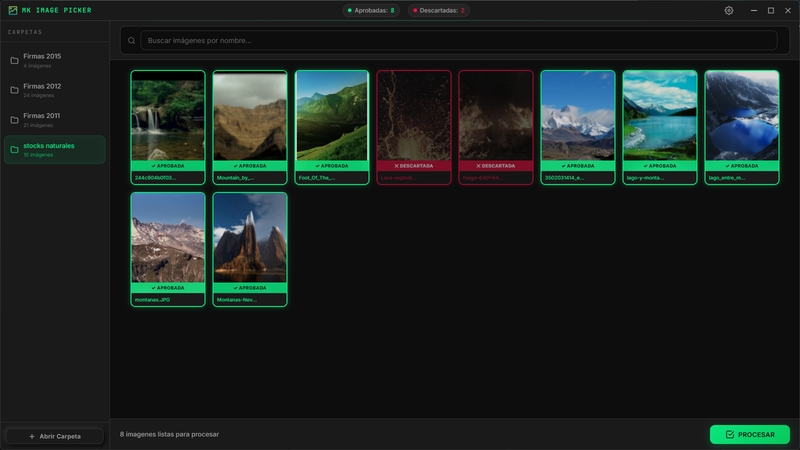Click the Descartadas: 2 counter badge

pyautogui.click(x=439, y=10)
